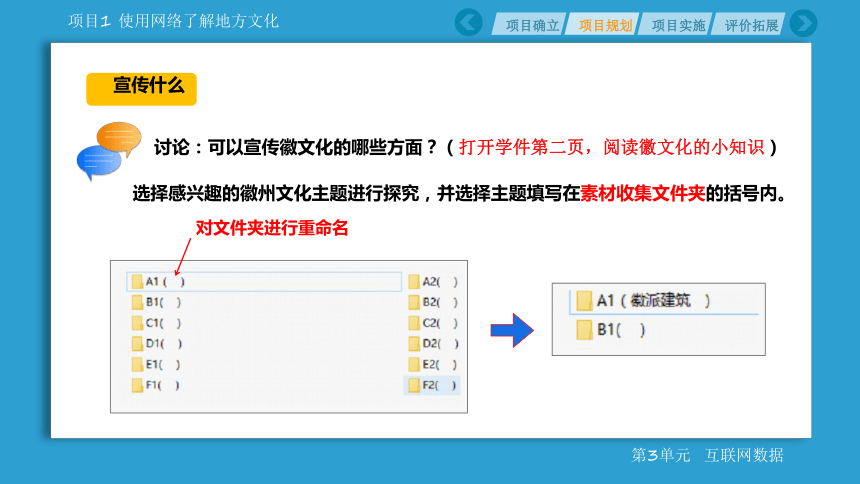Open the 项目实施 tab
The image size is (860, 484).
coord(676,25)
